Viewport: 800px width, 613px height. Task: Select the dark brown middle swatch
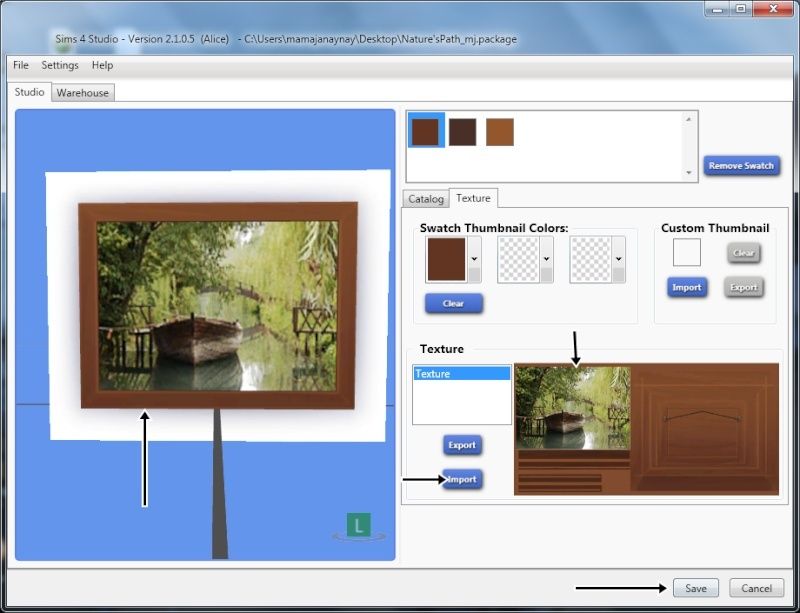click(463, 132)
